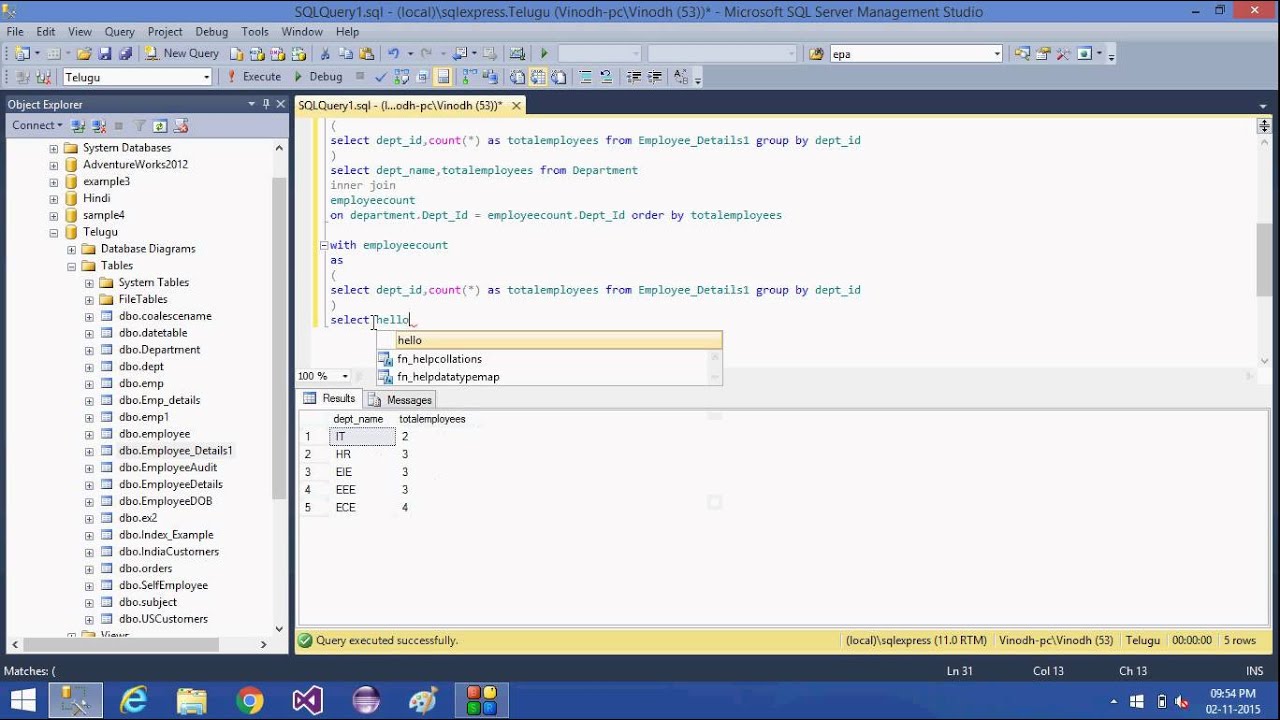1280x720 pixels.
Task: Click Connect Object Explorer icon
Action: pos(80,126)
